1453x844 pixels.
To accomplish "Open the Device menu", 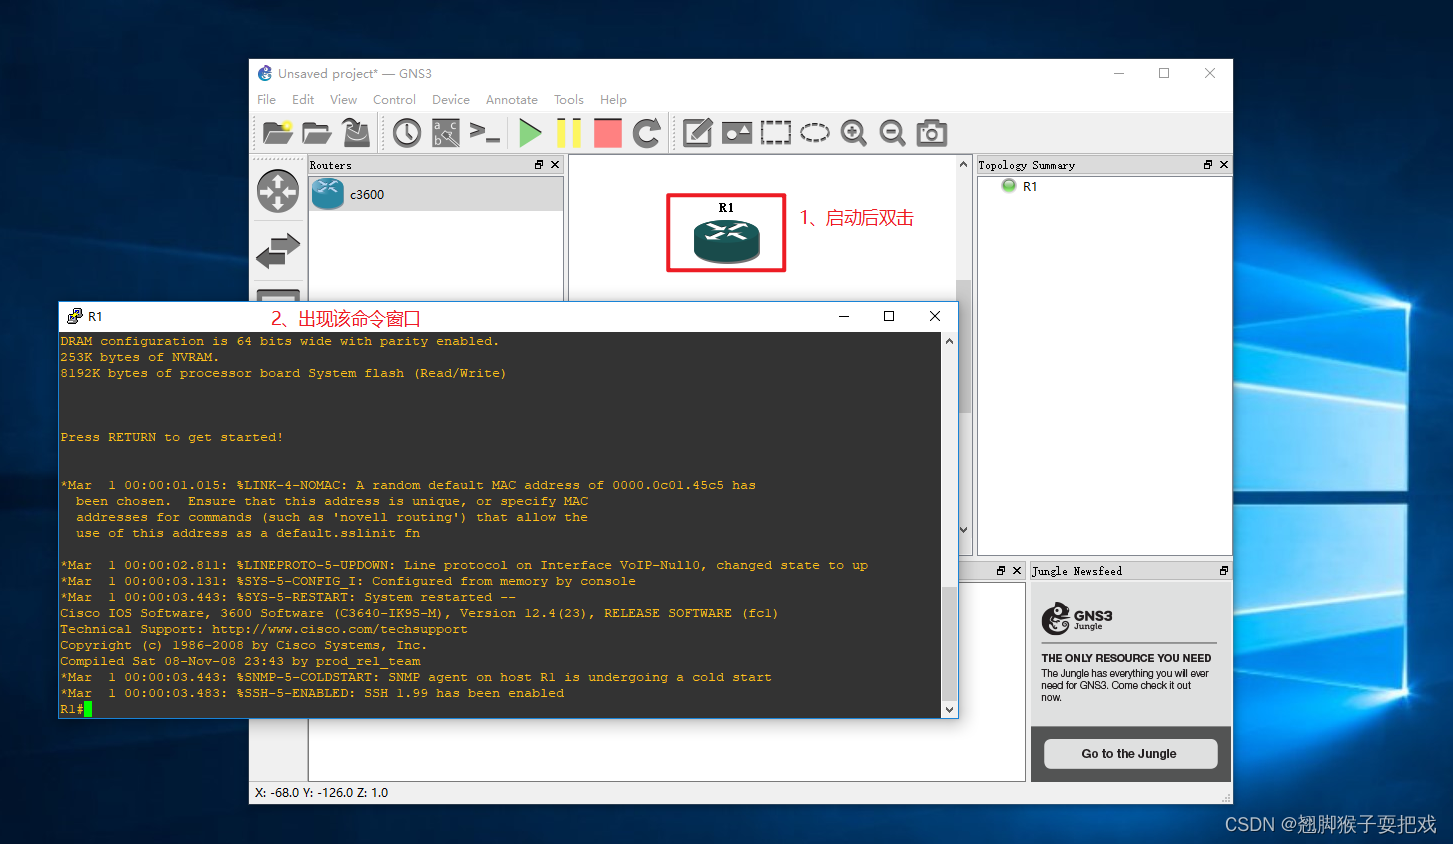I will point(451,100).
